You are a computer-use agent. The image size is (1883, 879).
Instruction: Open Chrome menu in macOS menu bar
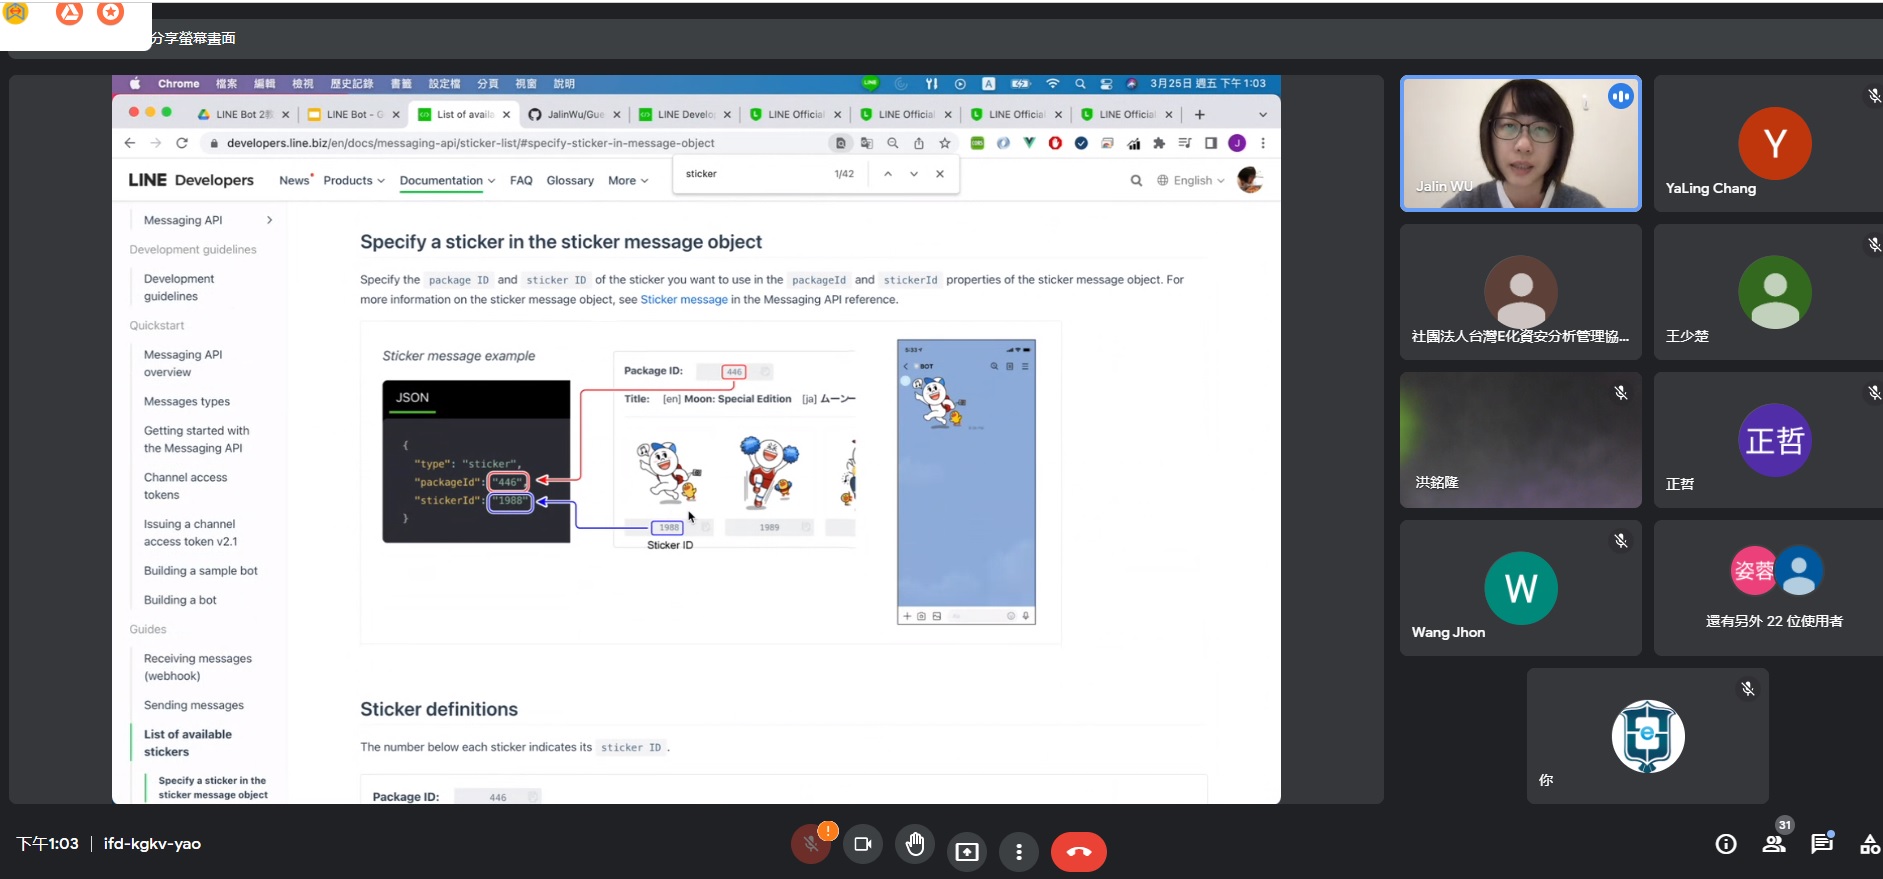[178, 84]
